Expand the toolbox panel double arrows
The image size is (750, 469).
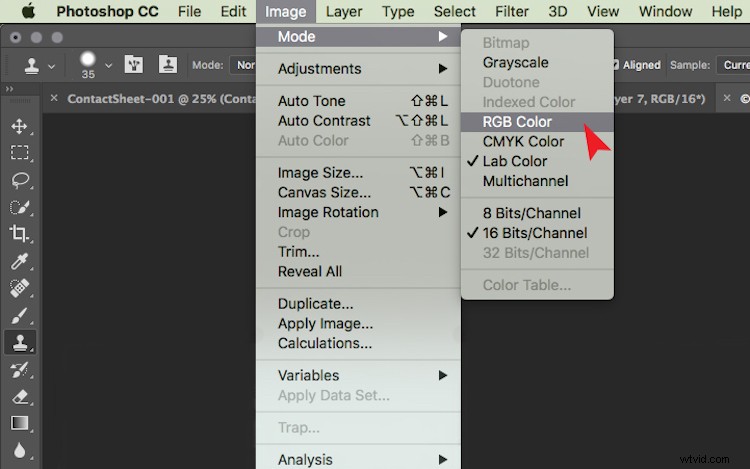9,89
